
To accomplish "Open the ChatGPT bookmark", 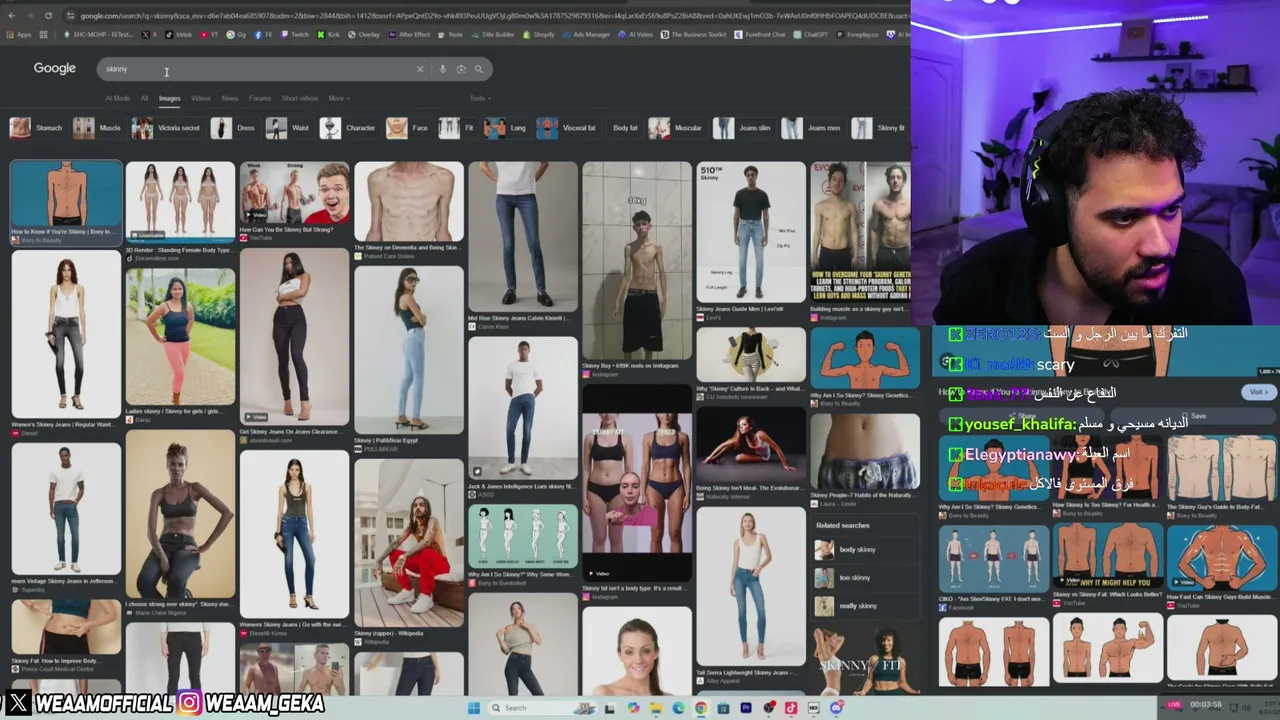I will click(x=811, y=35).
